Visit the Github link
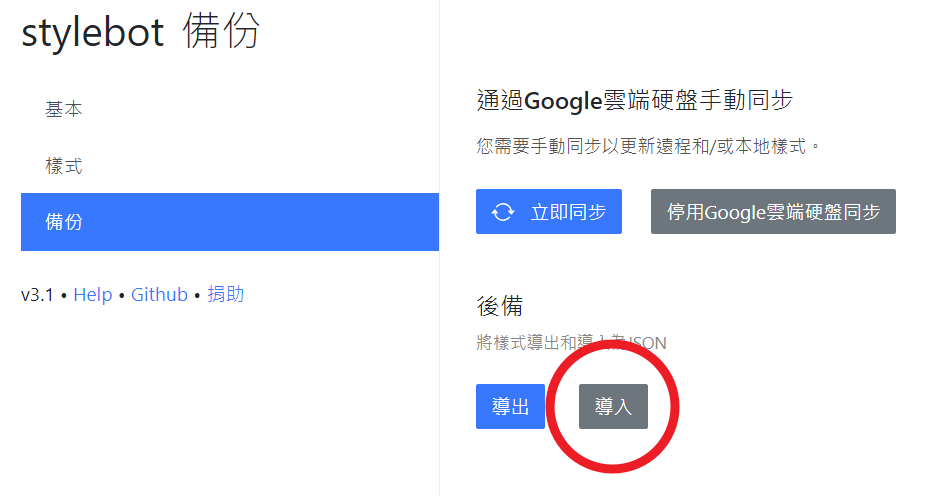Viewport: 941px width, 496px height. [x=159, y=294]
